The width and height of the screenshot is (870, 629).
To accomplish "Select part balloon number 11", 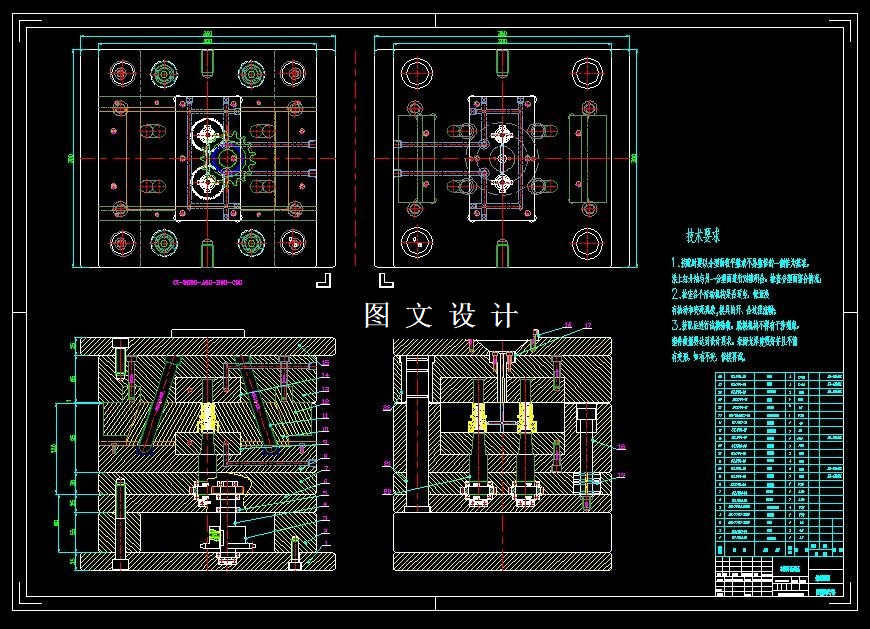I will point(325,415).
